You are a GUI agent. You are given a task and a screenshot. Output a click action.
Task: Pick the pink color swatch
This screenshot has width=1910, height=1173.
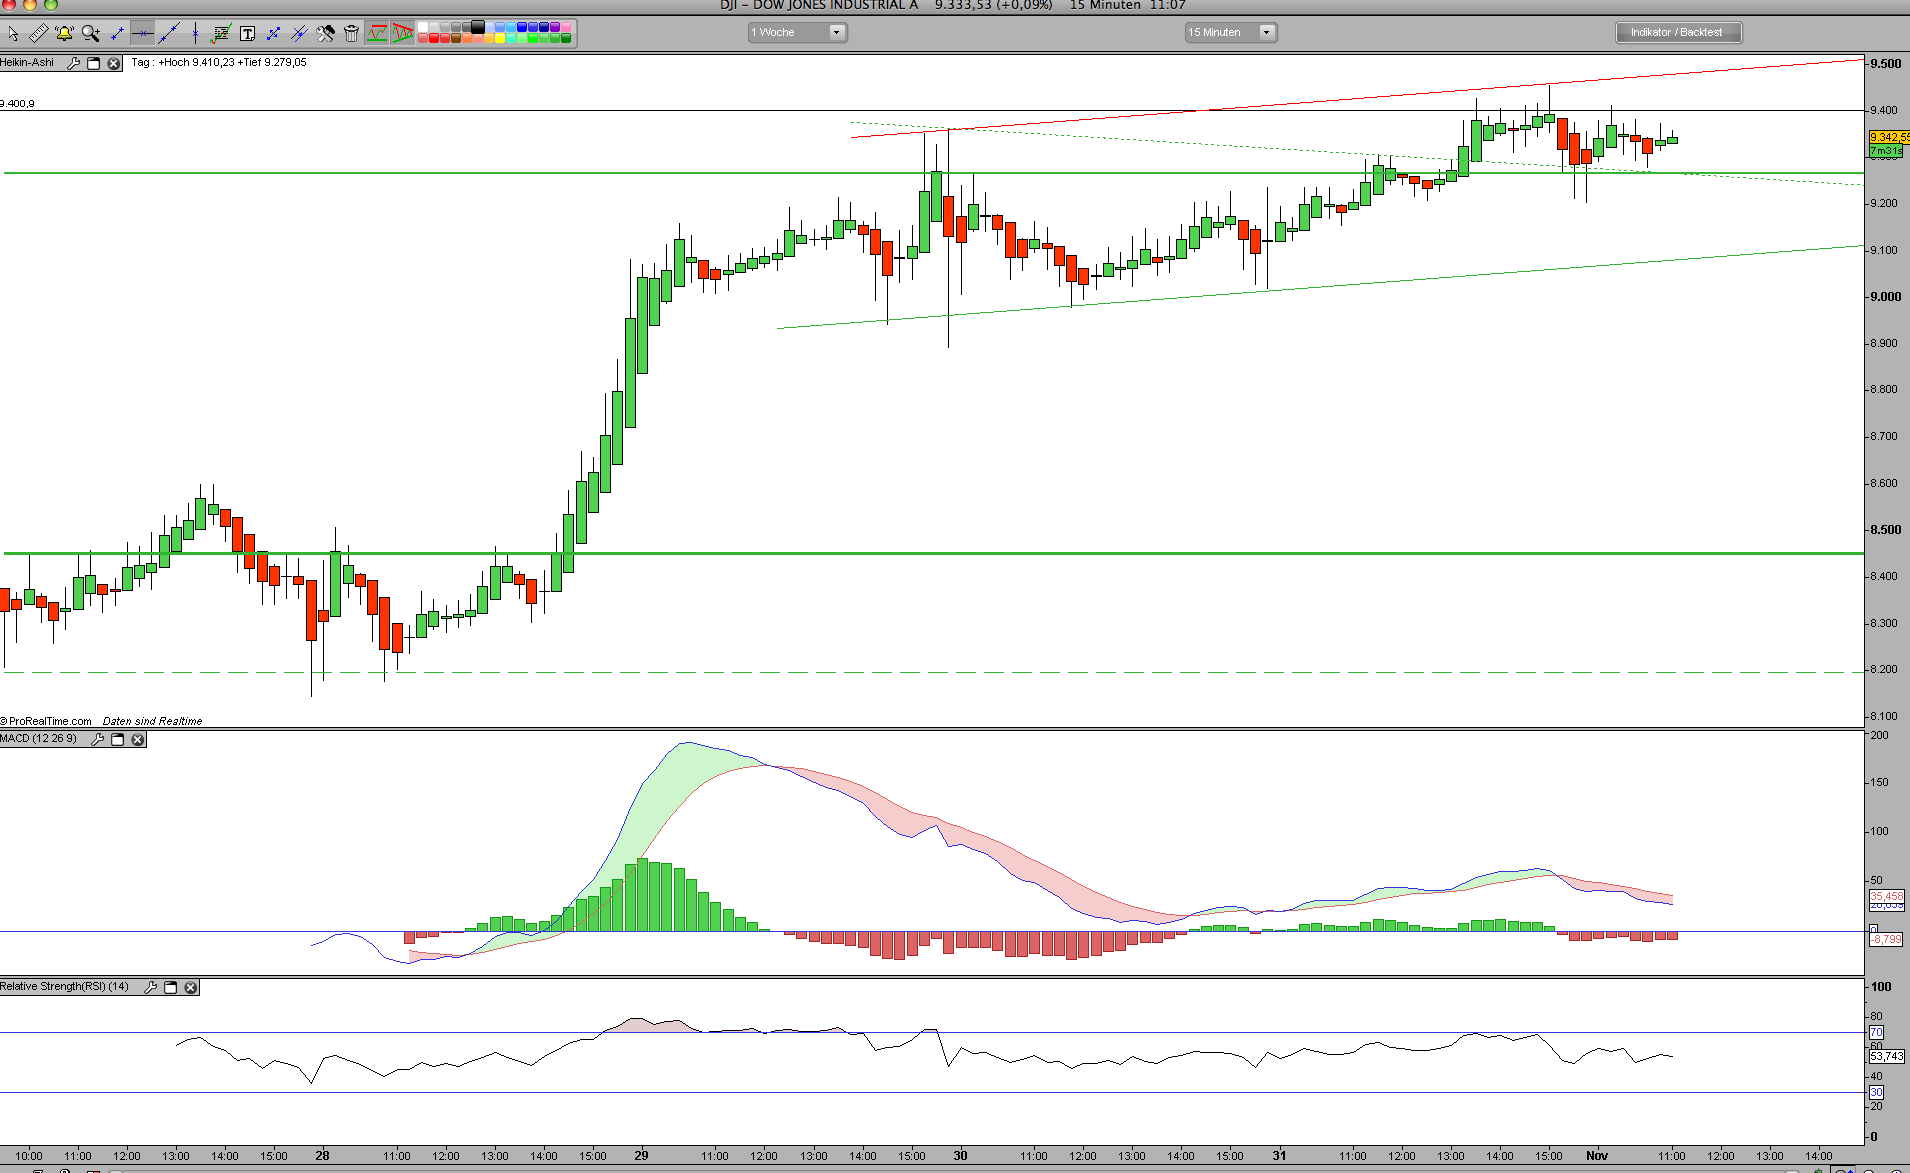coord(566,27)
